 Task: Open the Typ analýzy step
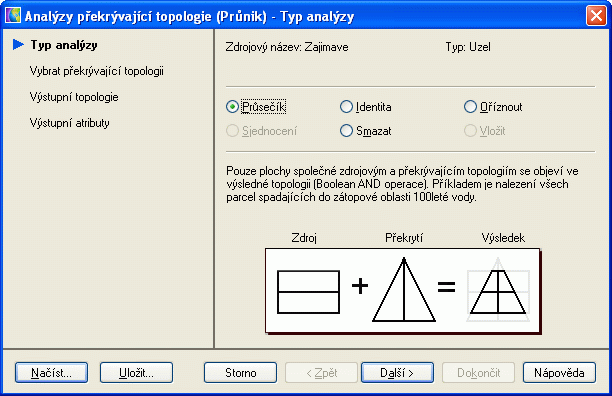coord(64,45)
